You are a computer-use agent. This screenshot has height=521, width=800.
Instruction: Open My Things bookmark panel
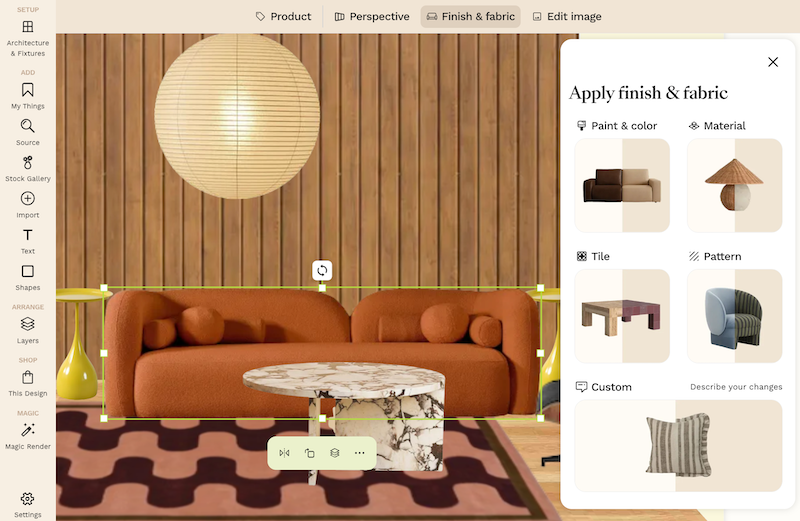point(28,96)
